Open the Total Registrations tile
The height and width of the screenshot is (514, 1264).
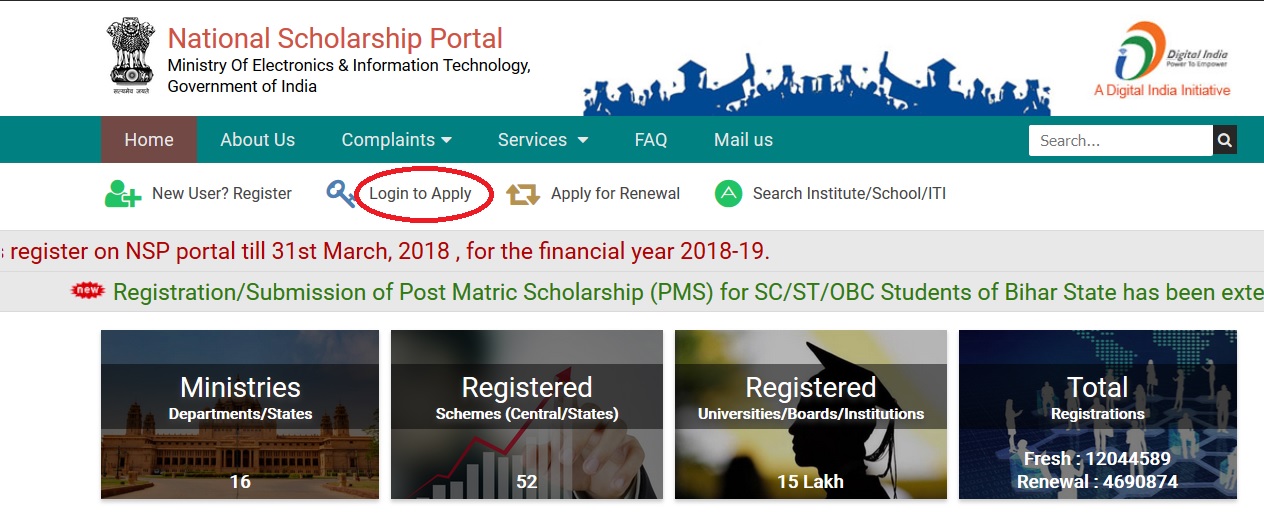pos(1097,414)
